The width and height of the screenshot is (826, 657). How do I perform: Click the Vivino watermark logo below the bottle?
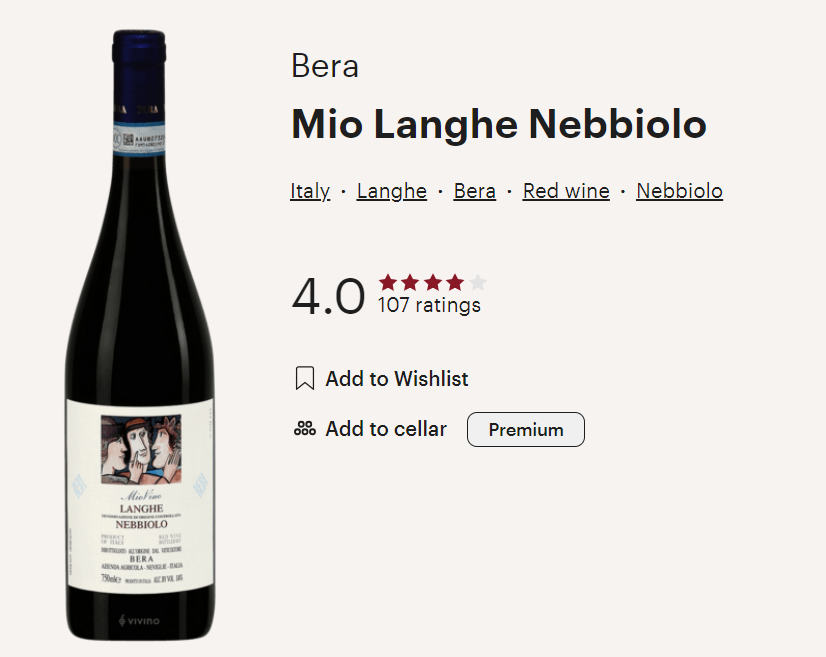click(138, 620)
